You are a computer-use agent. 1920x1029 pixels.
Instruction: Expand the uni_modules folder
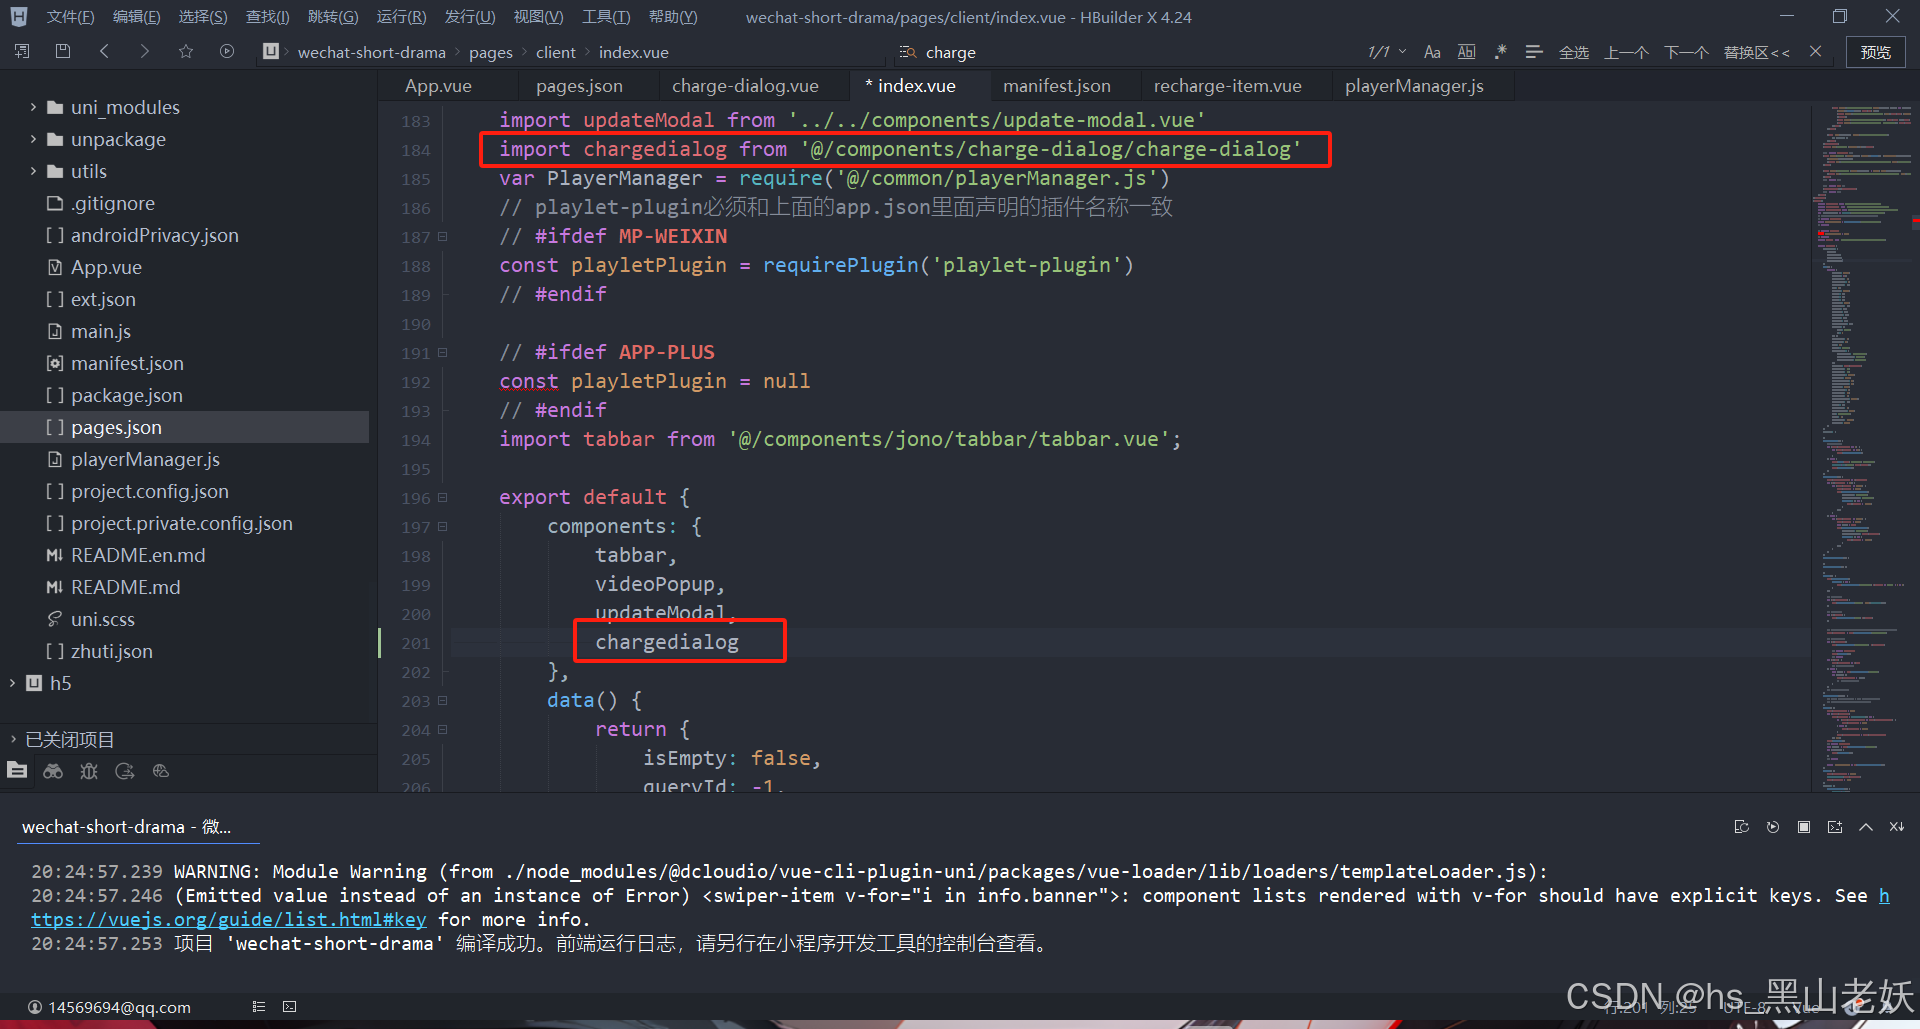pos(33,107)
